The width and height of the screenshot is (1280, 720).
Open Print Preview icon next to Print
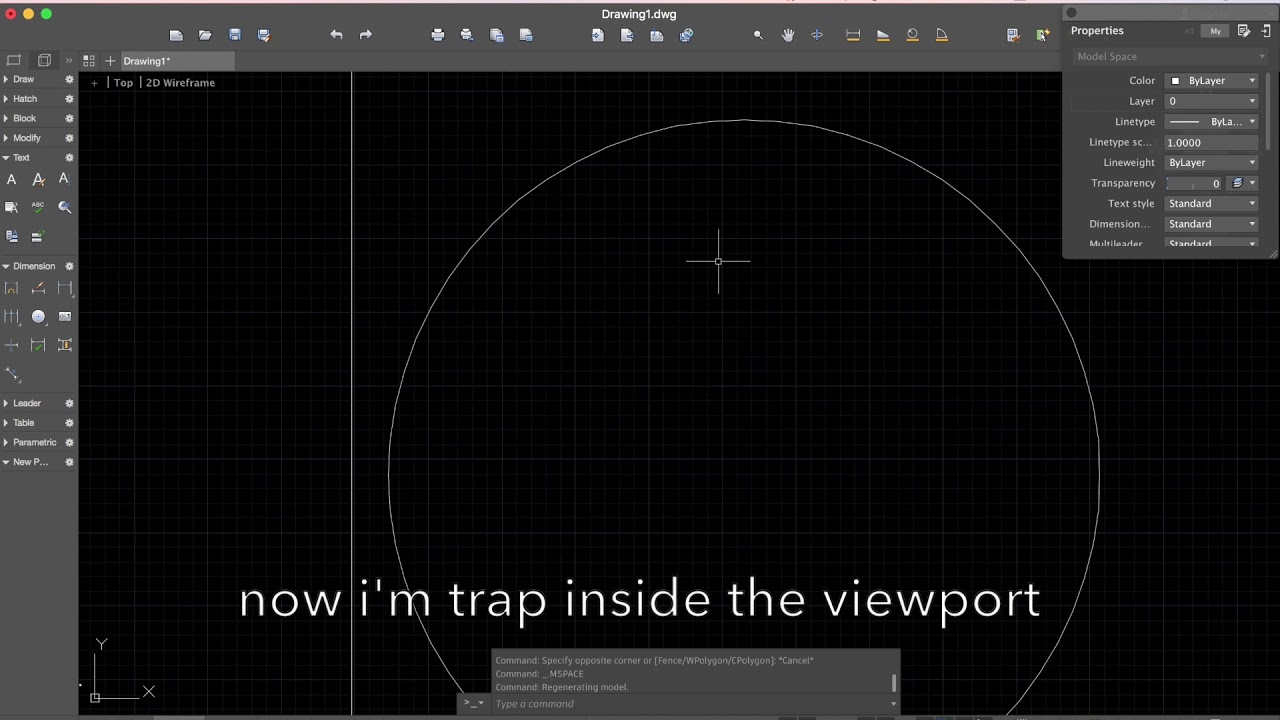click(x=466, y=35)
